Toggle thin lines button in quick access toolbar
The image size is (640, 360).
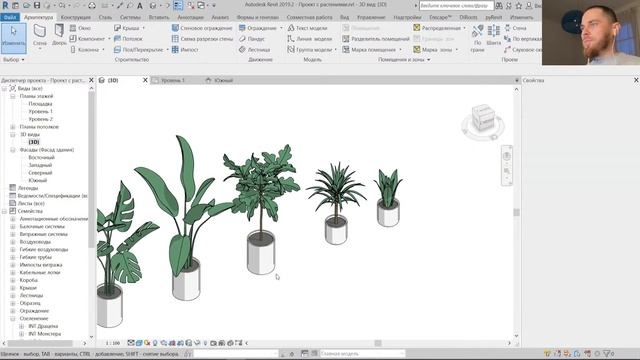pos(178,6)
